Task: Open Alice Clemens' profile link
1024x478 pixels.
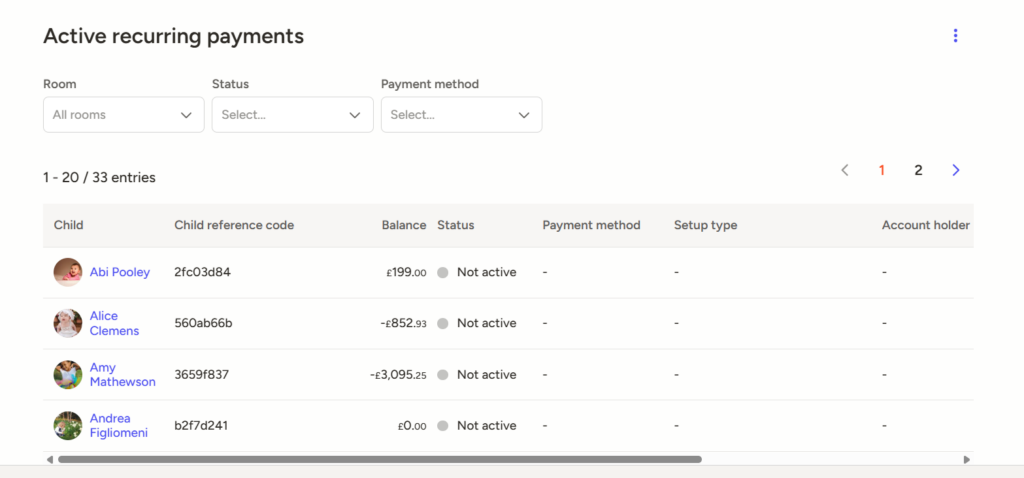Action: coord(114,323)
